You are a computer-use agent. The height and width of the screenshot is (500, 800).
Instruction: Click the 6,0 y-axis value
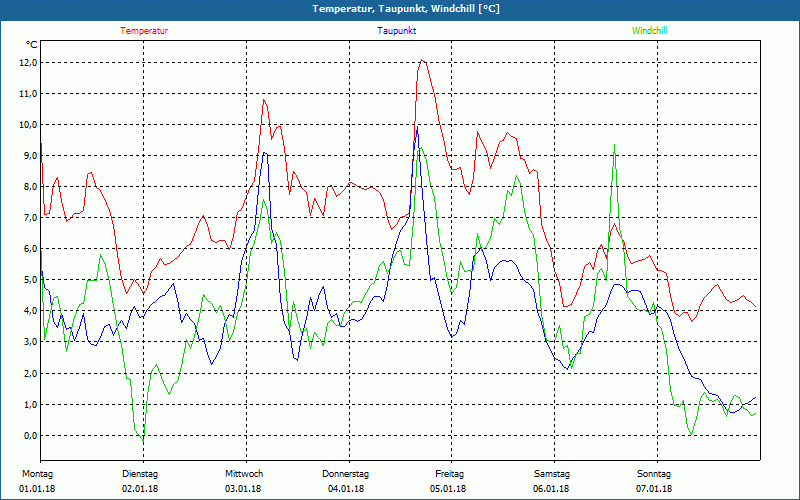[28, 249]
